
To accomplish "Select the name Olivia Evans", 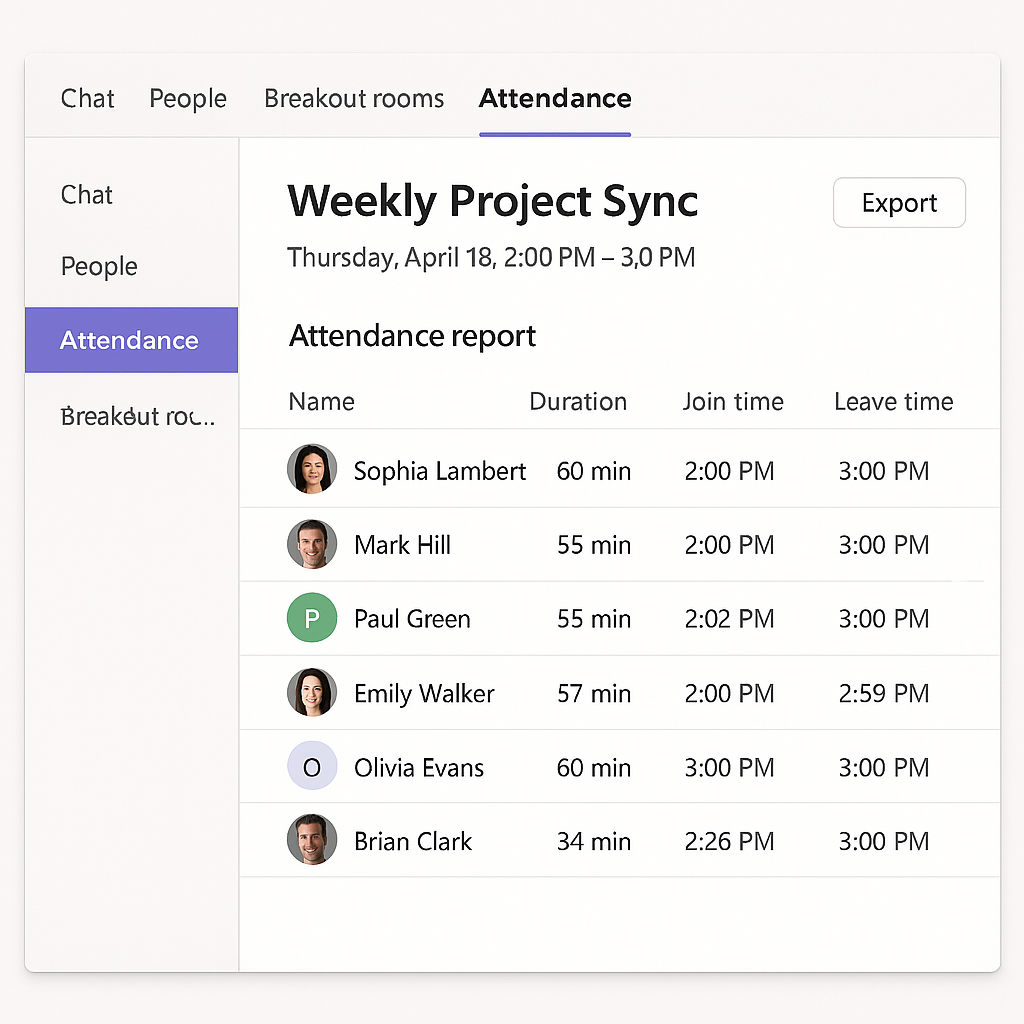I will (x=419, y=767).
